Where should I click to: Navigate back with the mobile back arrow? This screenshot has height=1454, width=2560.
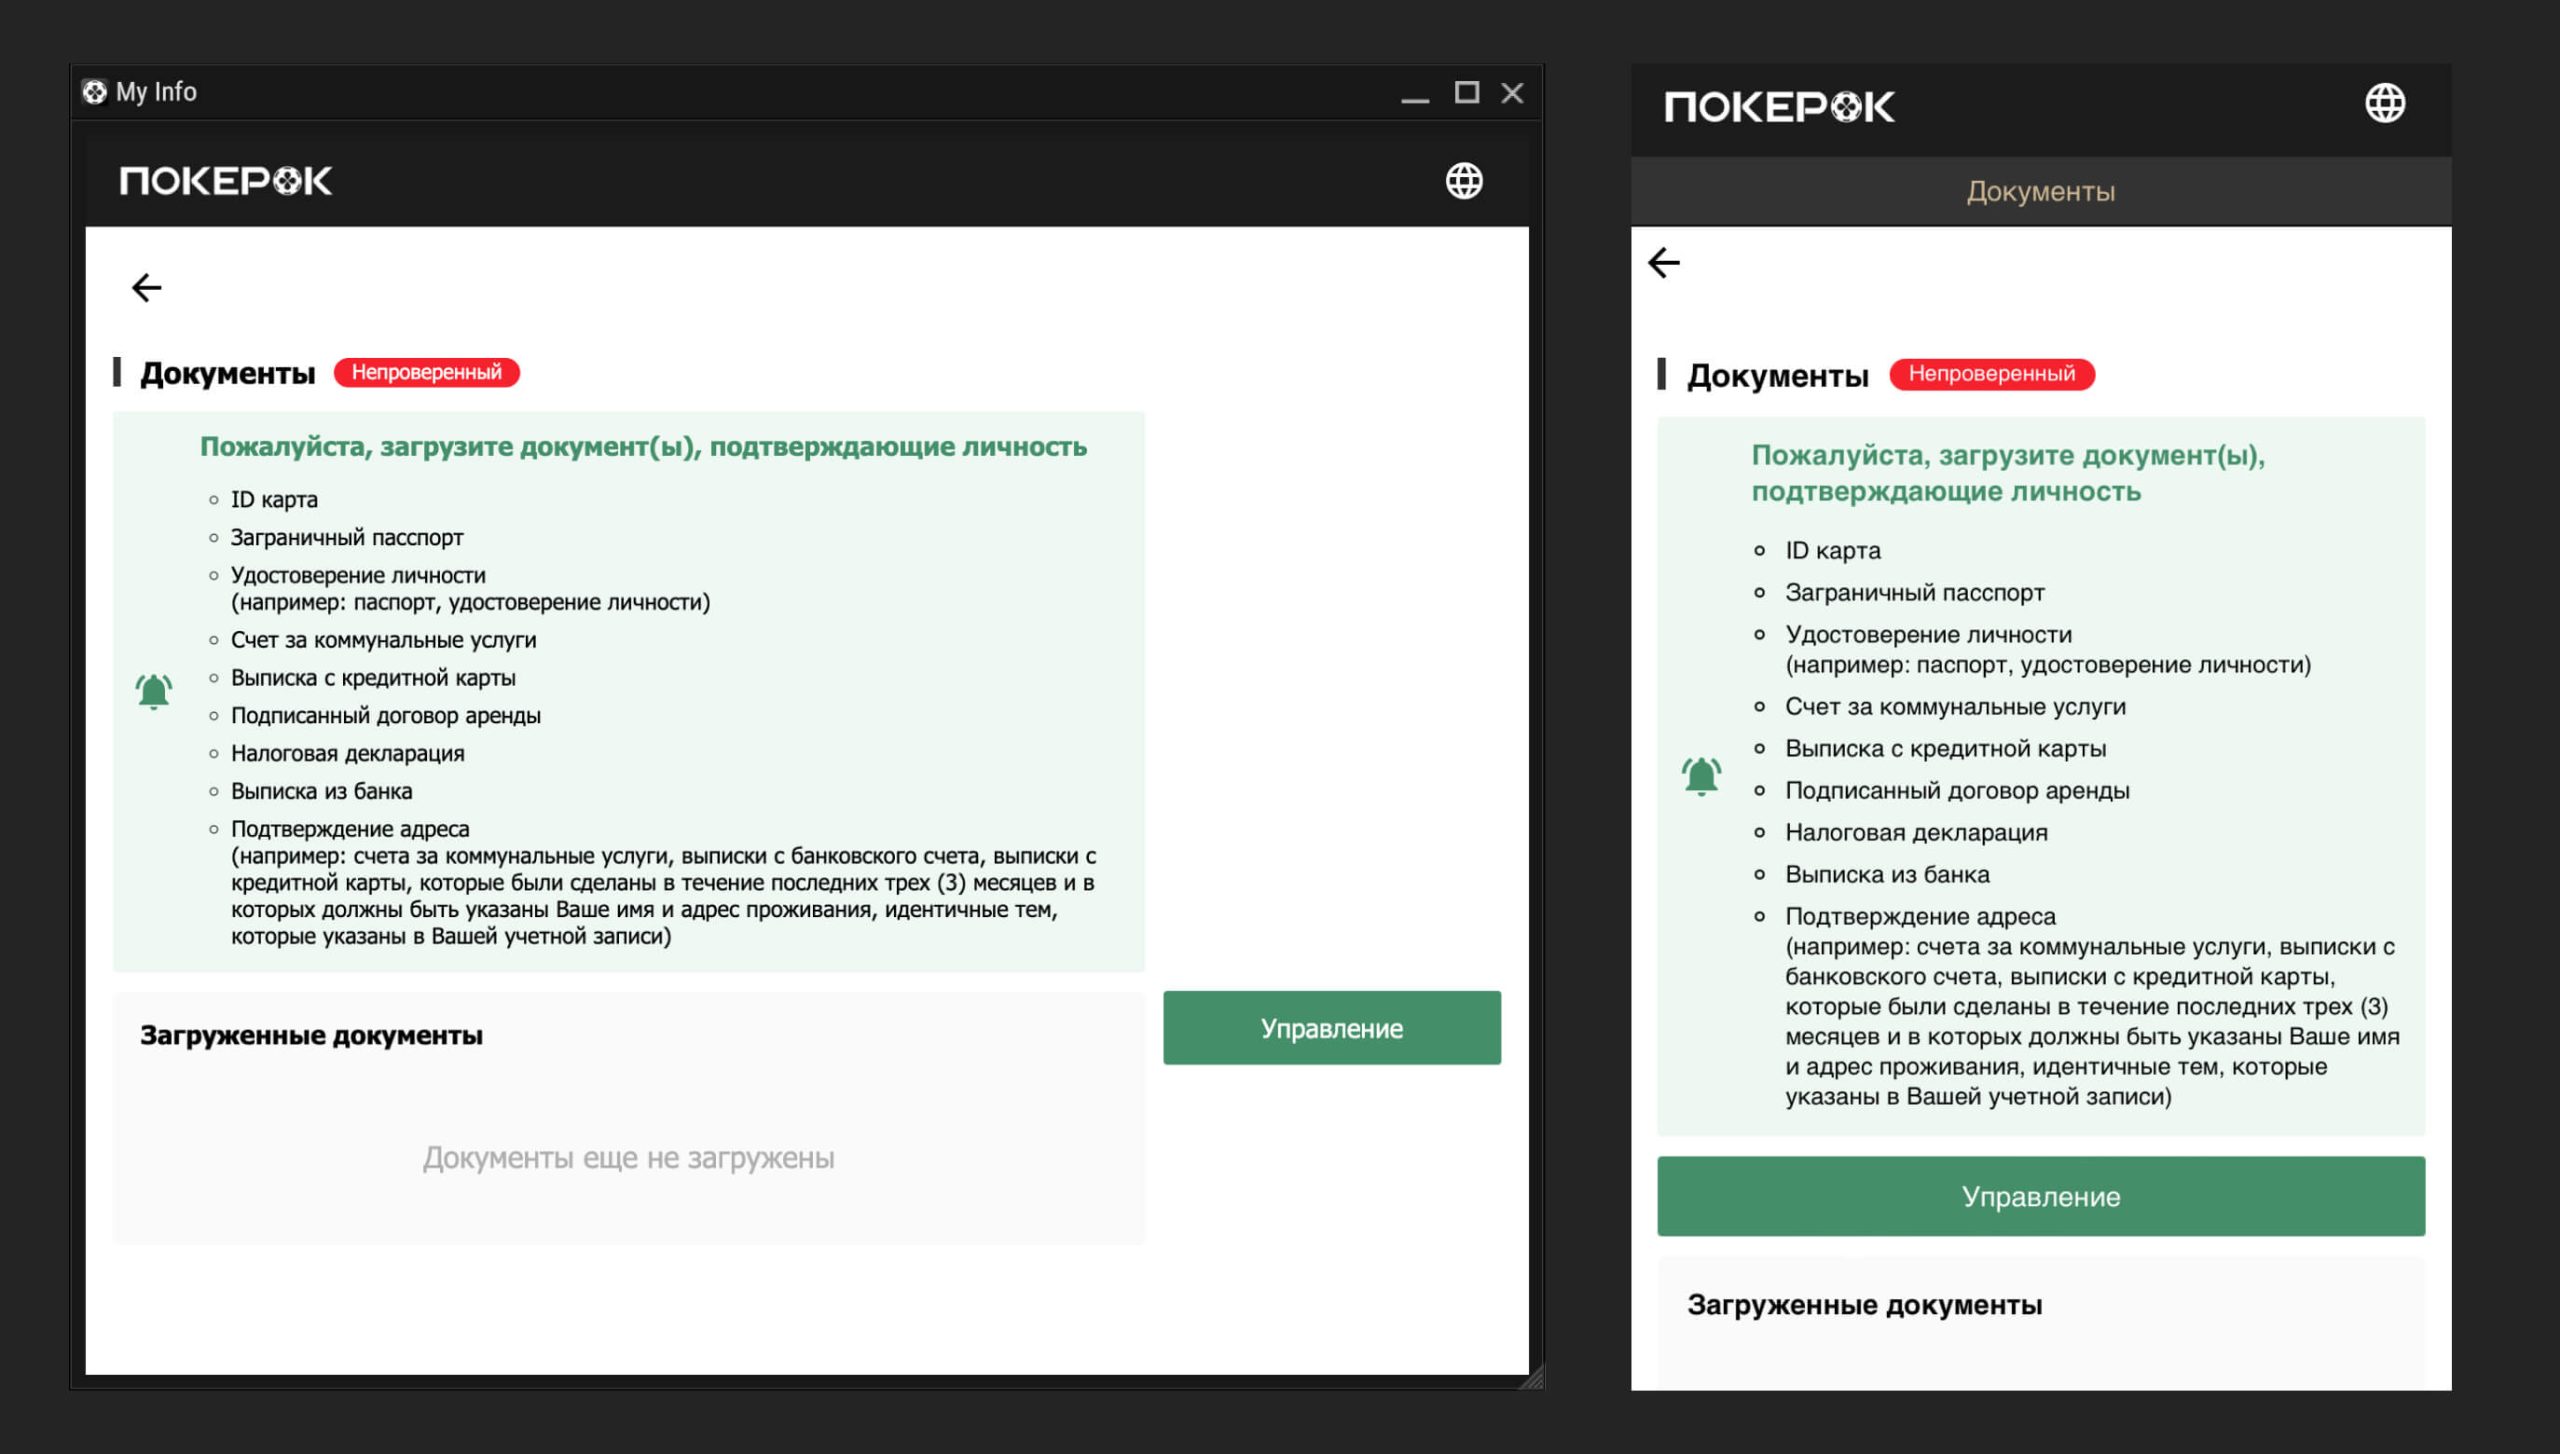click(x=1664, y=262)
